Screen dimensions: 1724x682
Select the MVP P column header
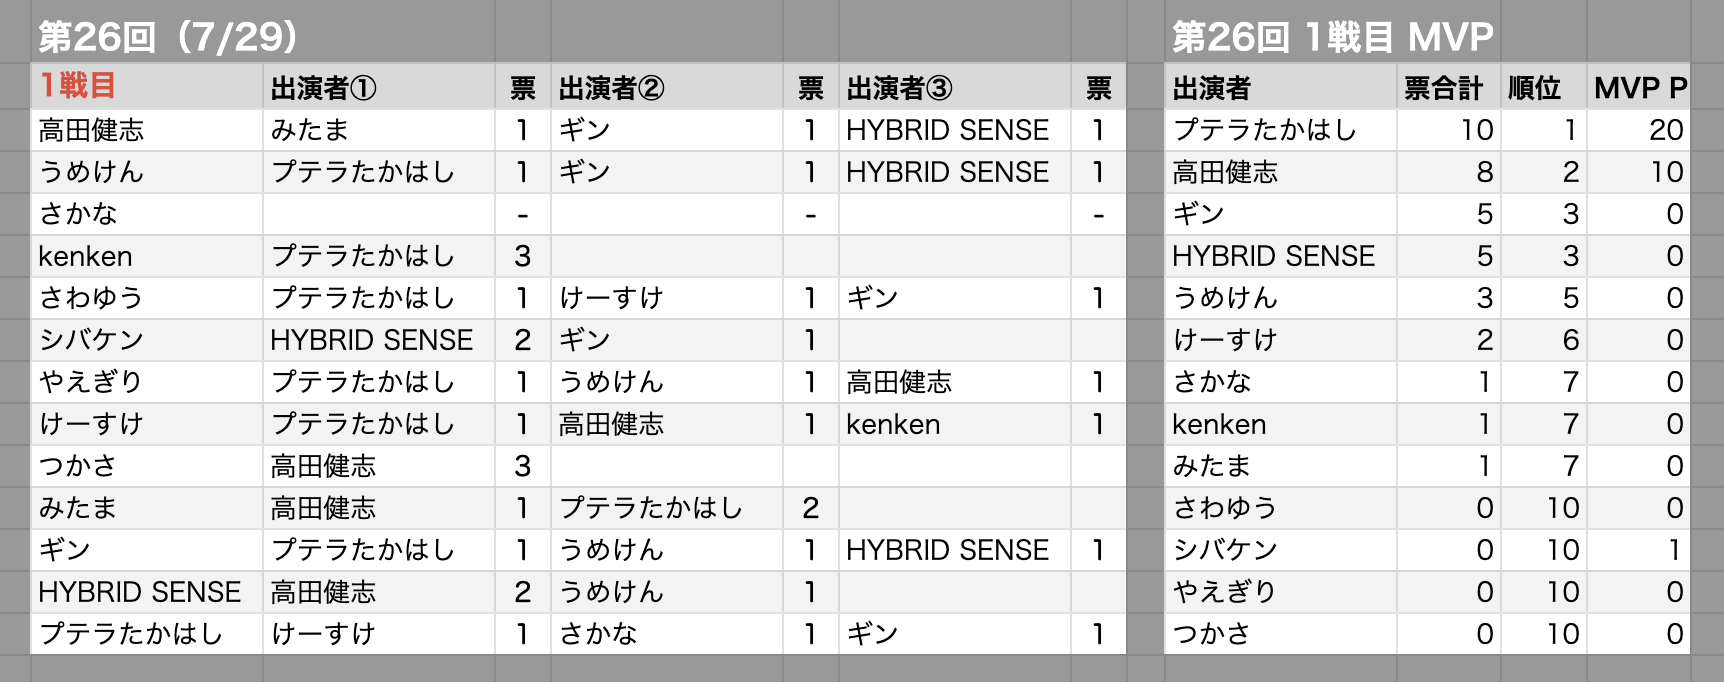[x=1639, y=87]
